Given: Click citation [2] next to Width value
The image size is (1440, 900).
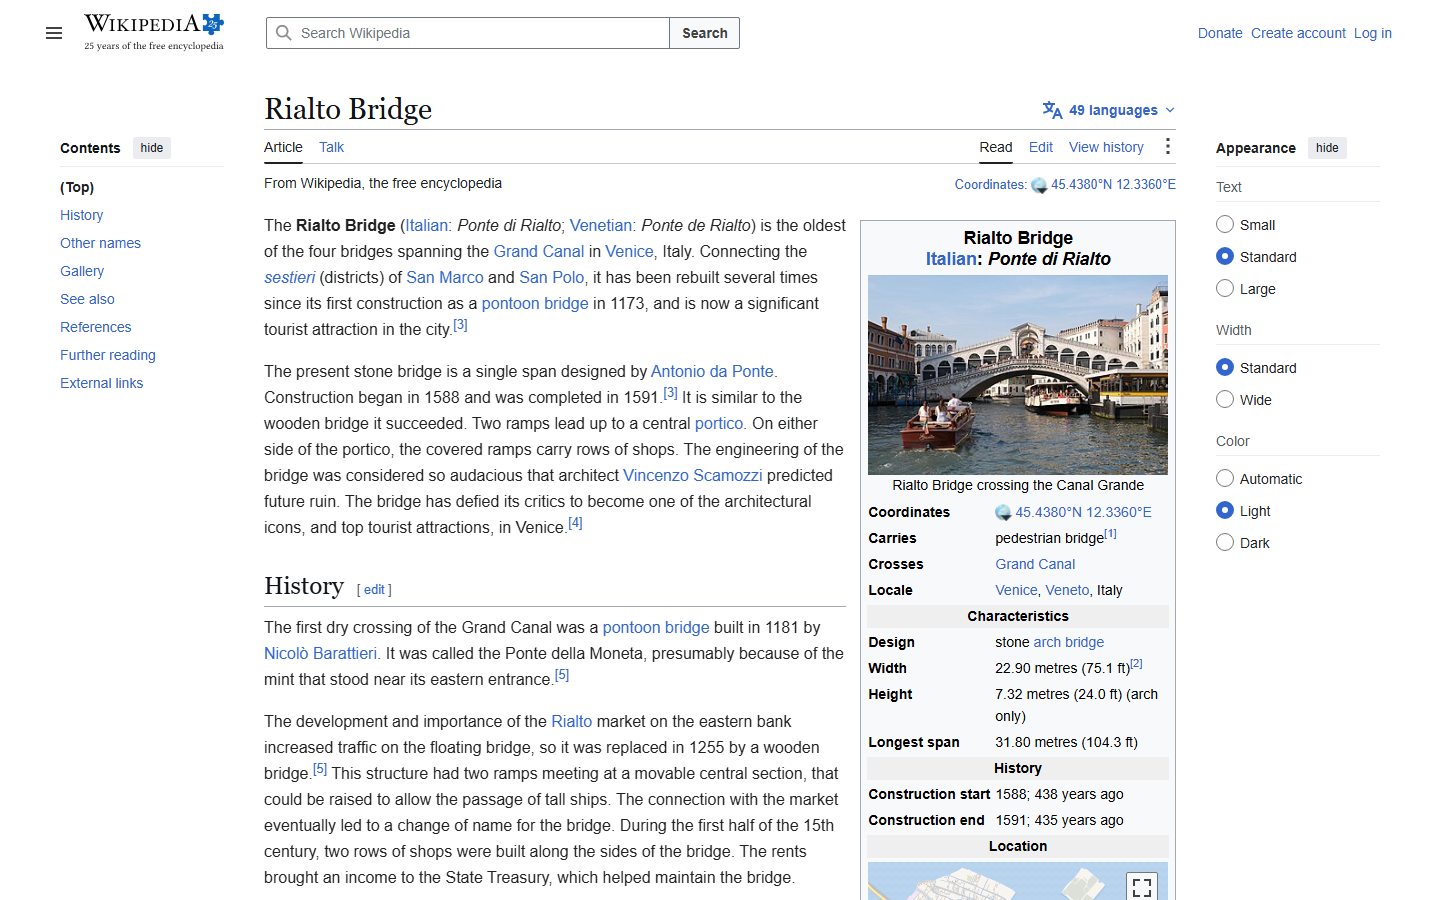Looking at the screenshot, I should click(1136, 664).
